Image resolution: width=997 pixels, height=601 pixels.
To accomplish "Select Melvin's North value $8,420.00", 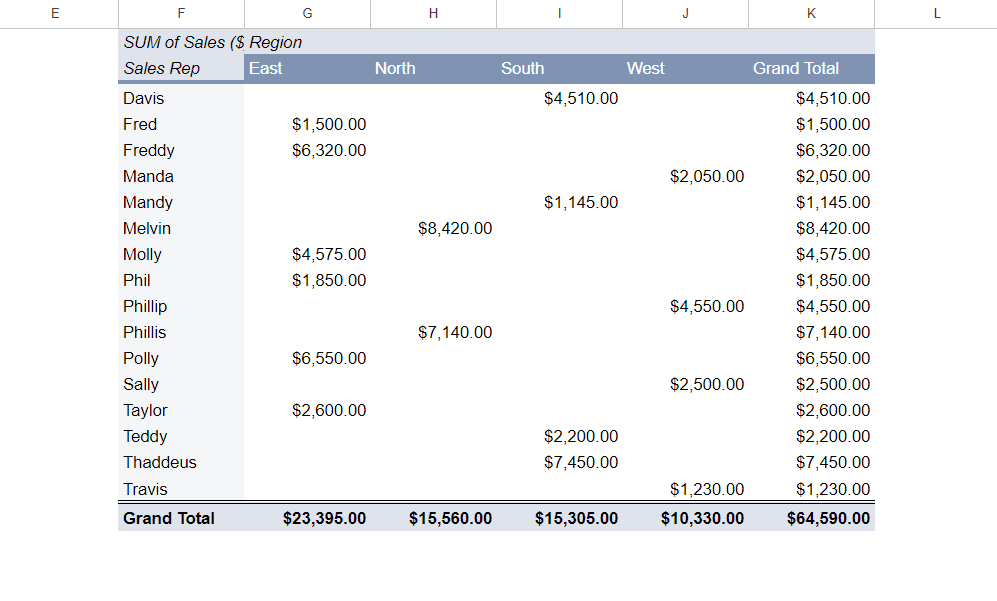I will coord(433,228).
